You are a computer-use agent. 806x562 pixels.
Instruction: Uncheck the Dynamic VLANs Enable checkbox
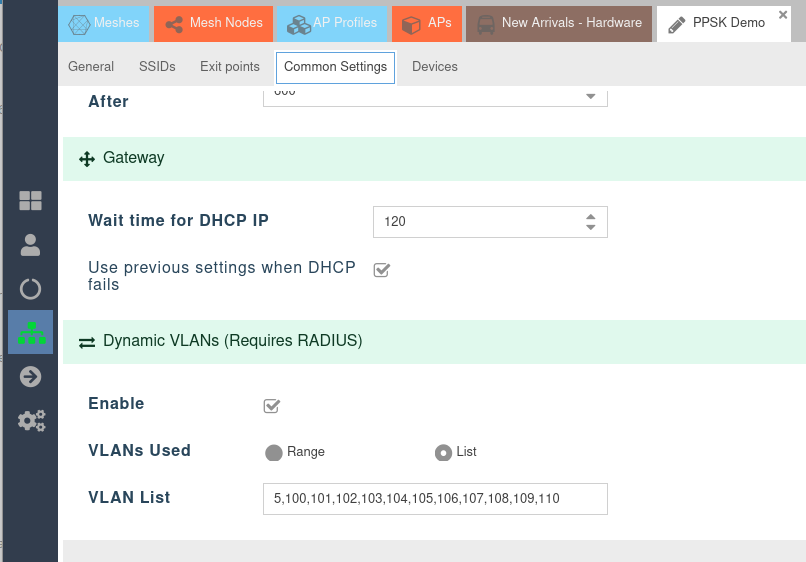point(271,405)
